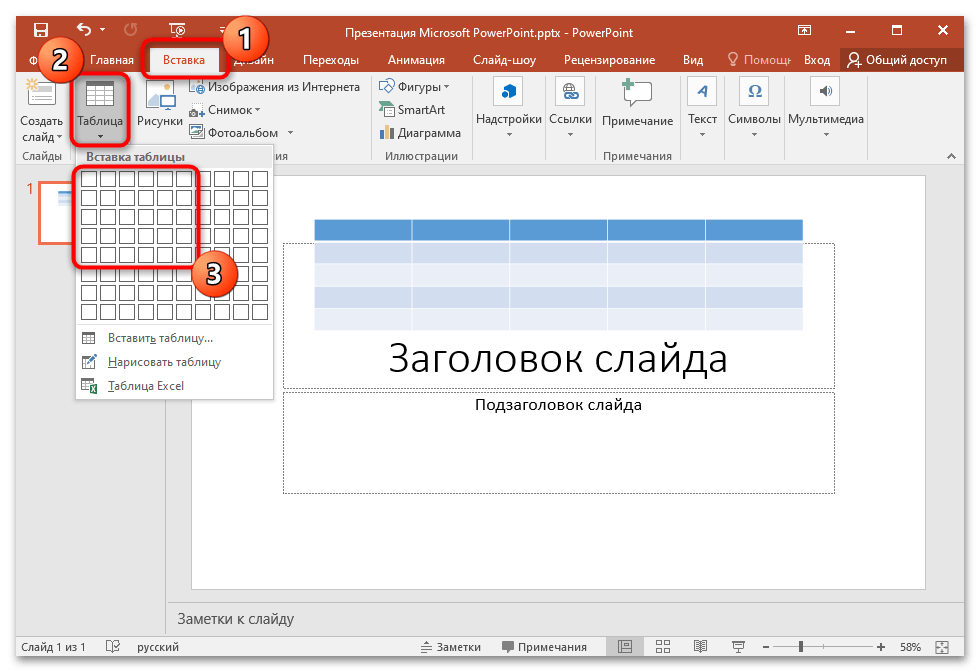Open the Undo history dropdown arrow
Viewport: 980px width, 672px height.
[x=102, y=29]
